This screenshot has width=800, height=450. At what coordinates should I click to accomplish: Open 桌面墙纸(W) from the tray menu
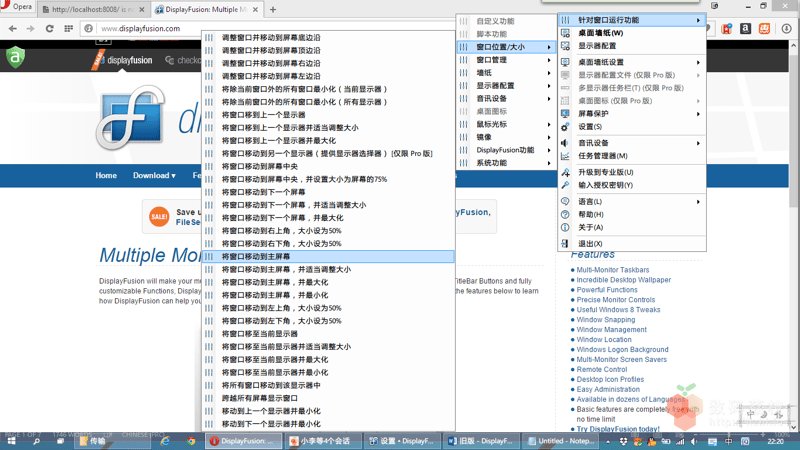click(x=632, y=33)
